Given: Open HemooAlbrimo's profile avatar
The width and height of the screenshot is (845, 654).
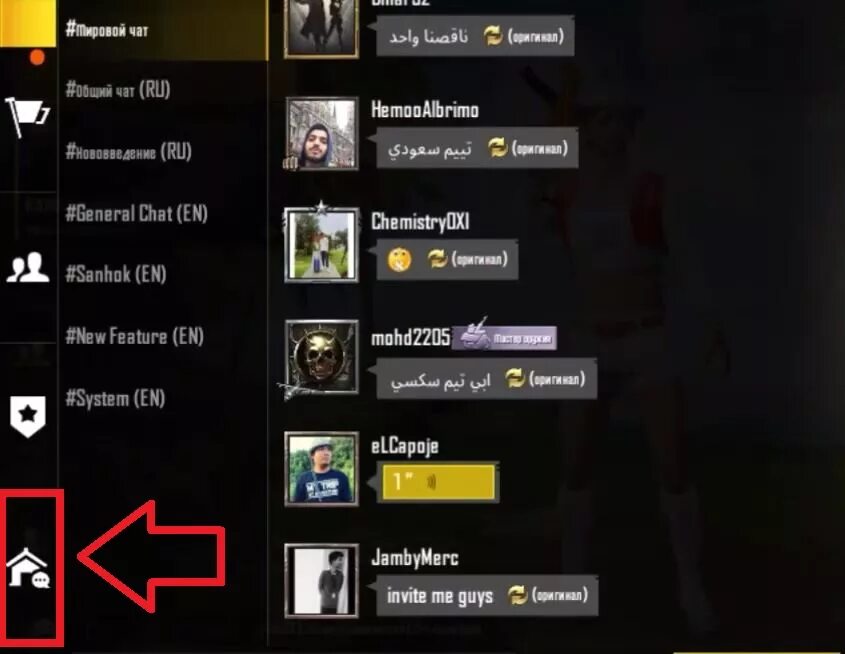Looking at the screenshot, I should [x=322, y=134].
